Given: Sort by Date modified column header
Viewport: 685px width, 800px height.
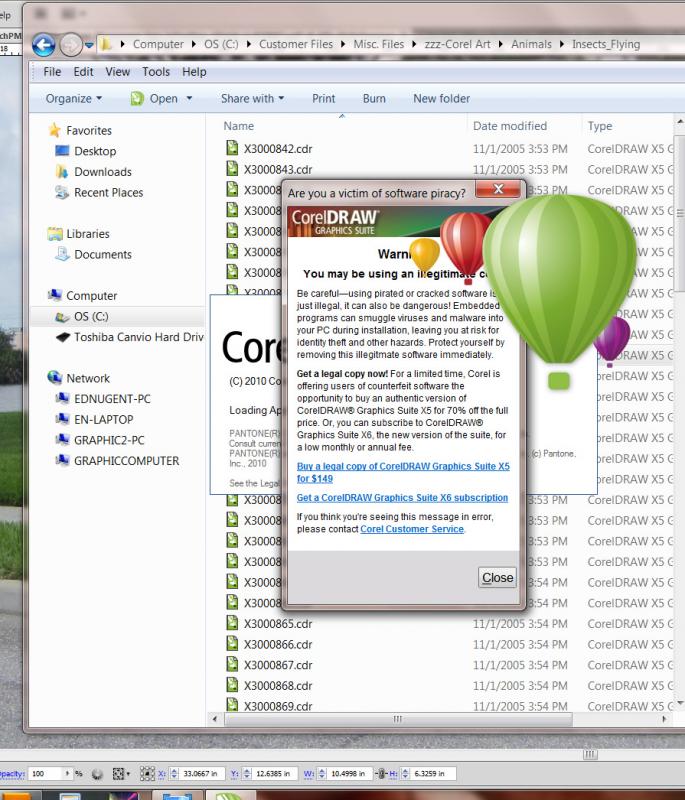Looking at the screenshot, I should point(510,126).
